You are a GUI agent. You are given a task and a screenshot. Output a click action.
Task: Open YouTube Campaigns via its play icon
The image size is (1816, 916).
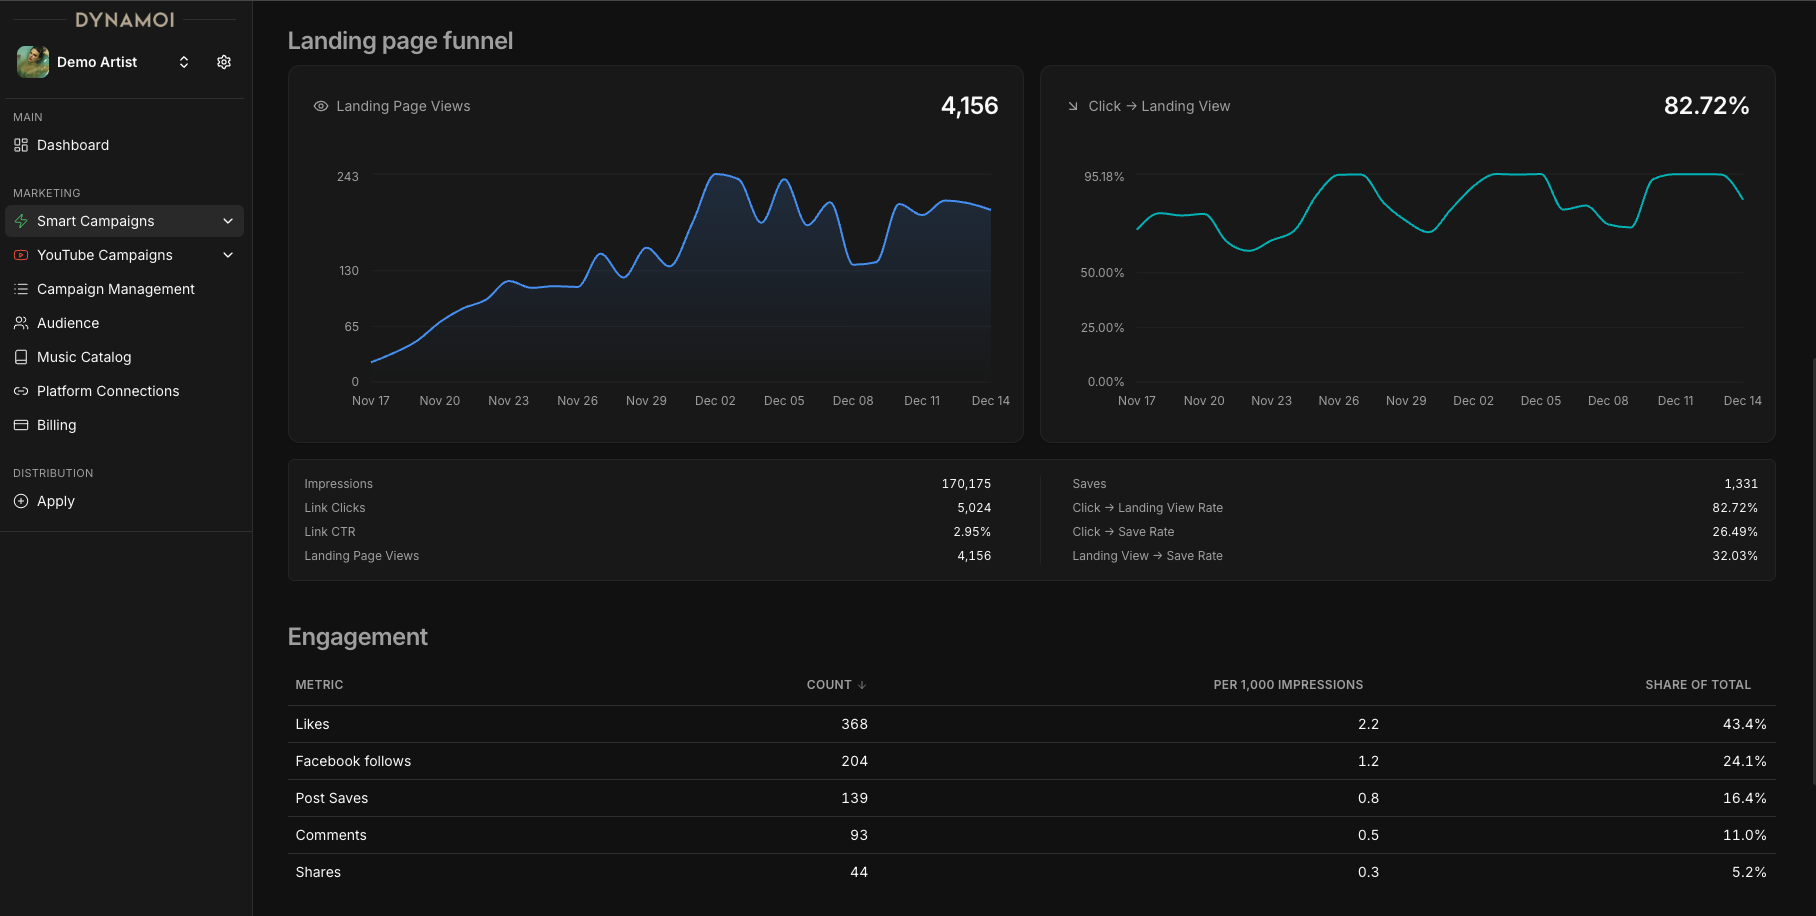21,255
